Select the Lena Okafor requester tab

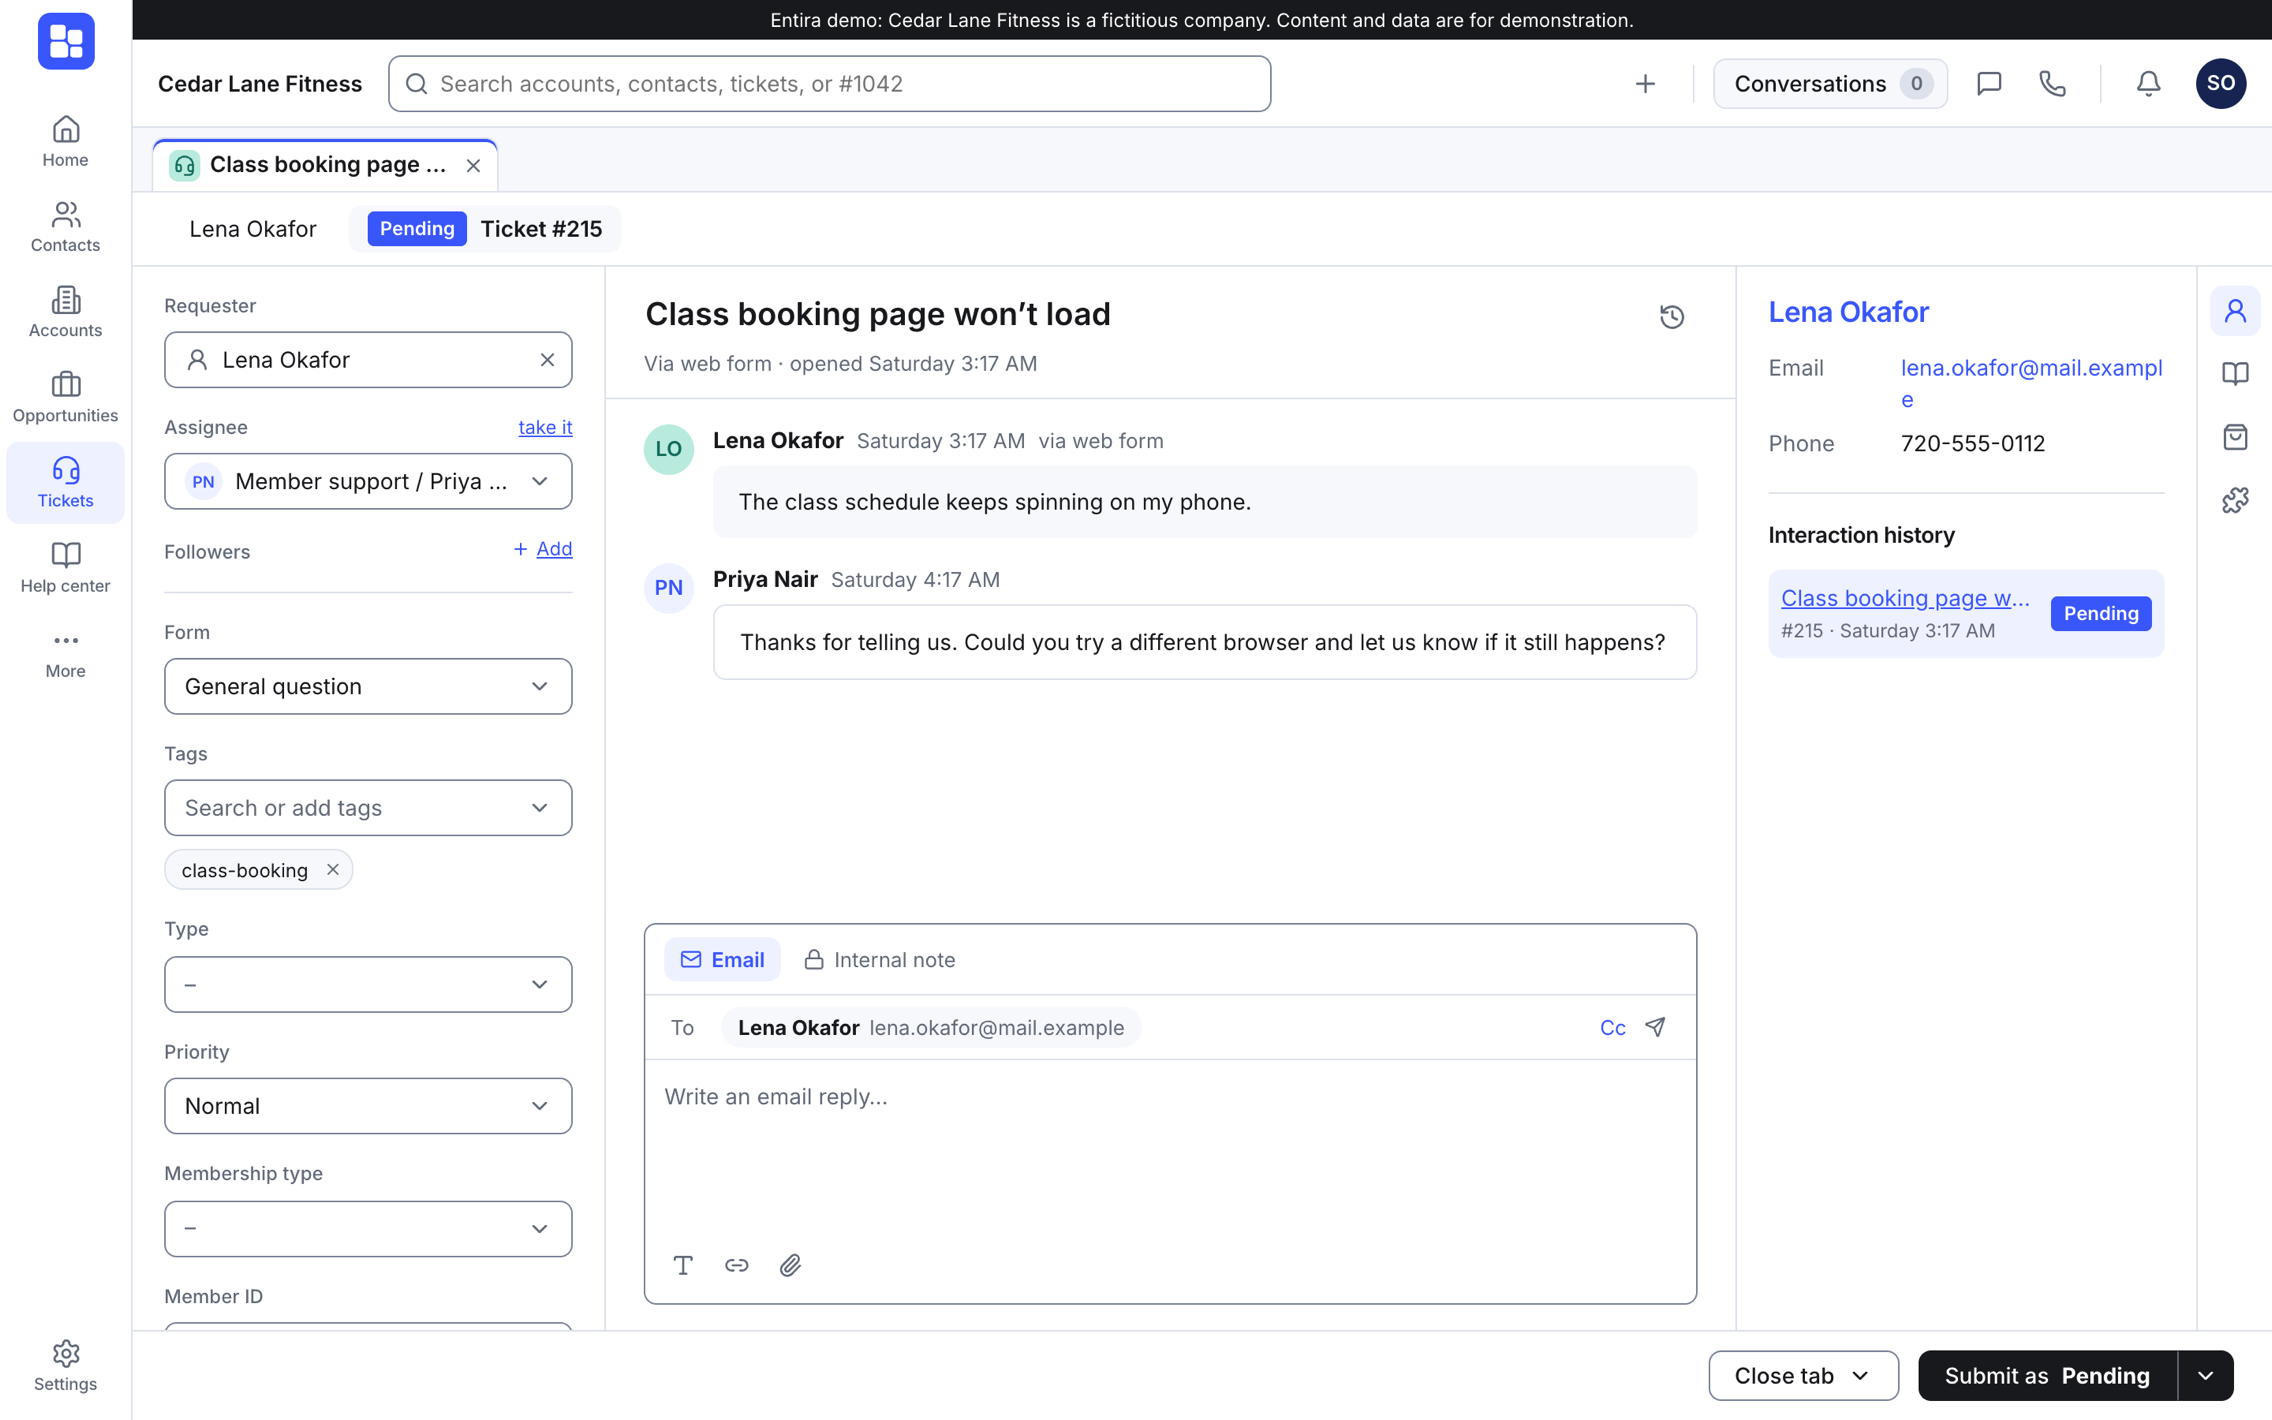coord(253,229)
